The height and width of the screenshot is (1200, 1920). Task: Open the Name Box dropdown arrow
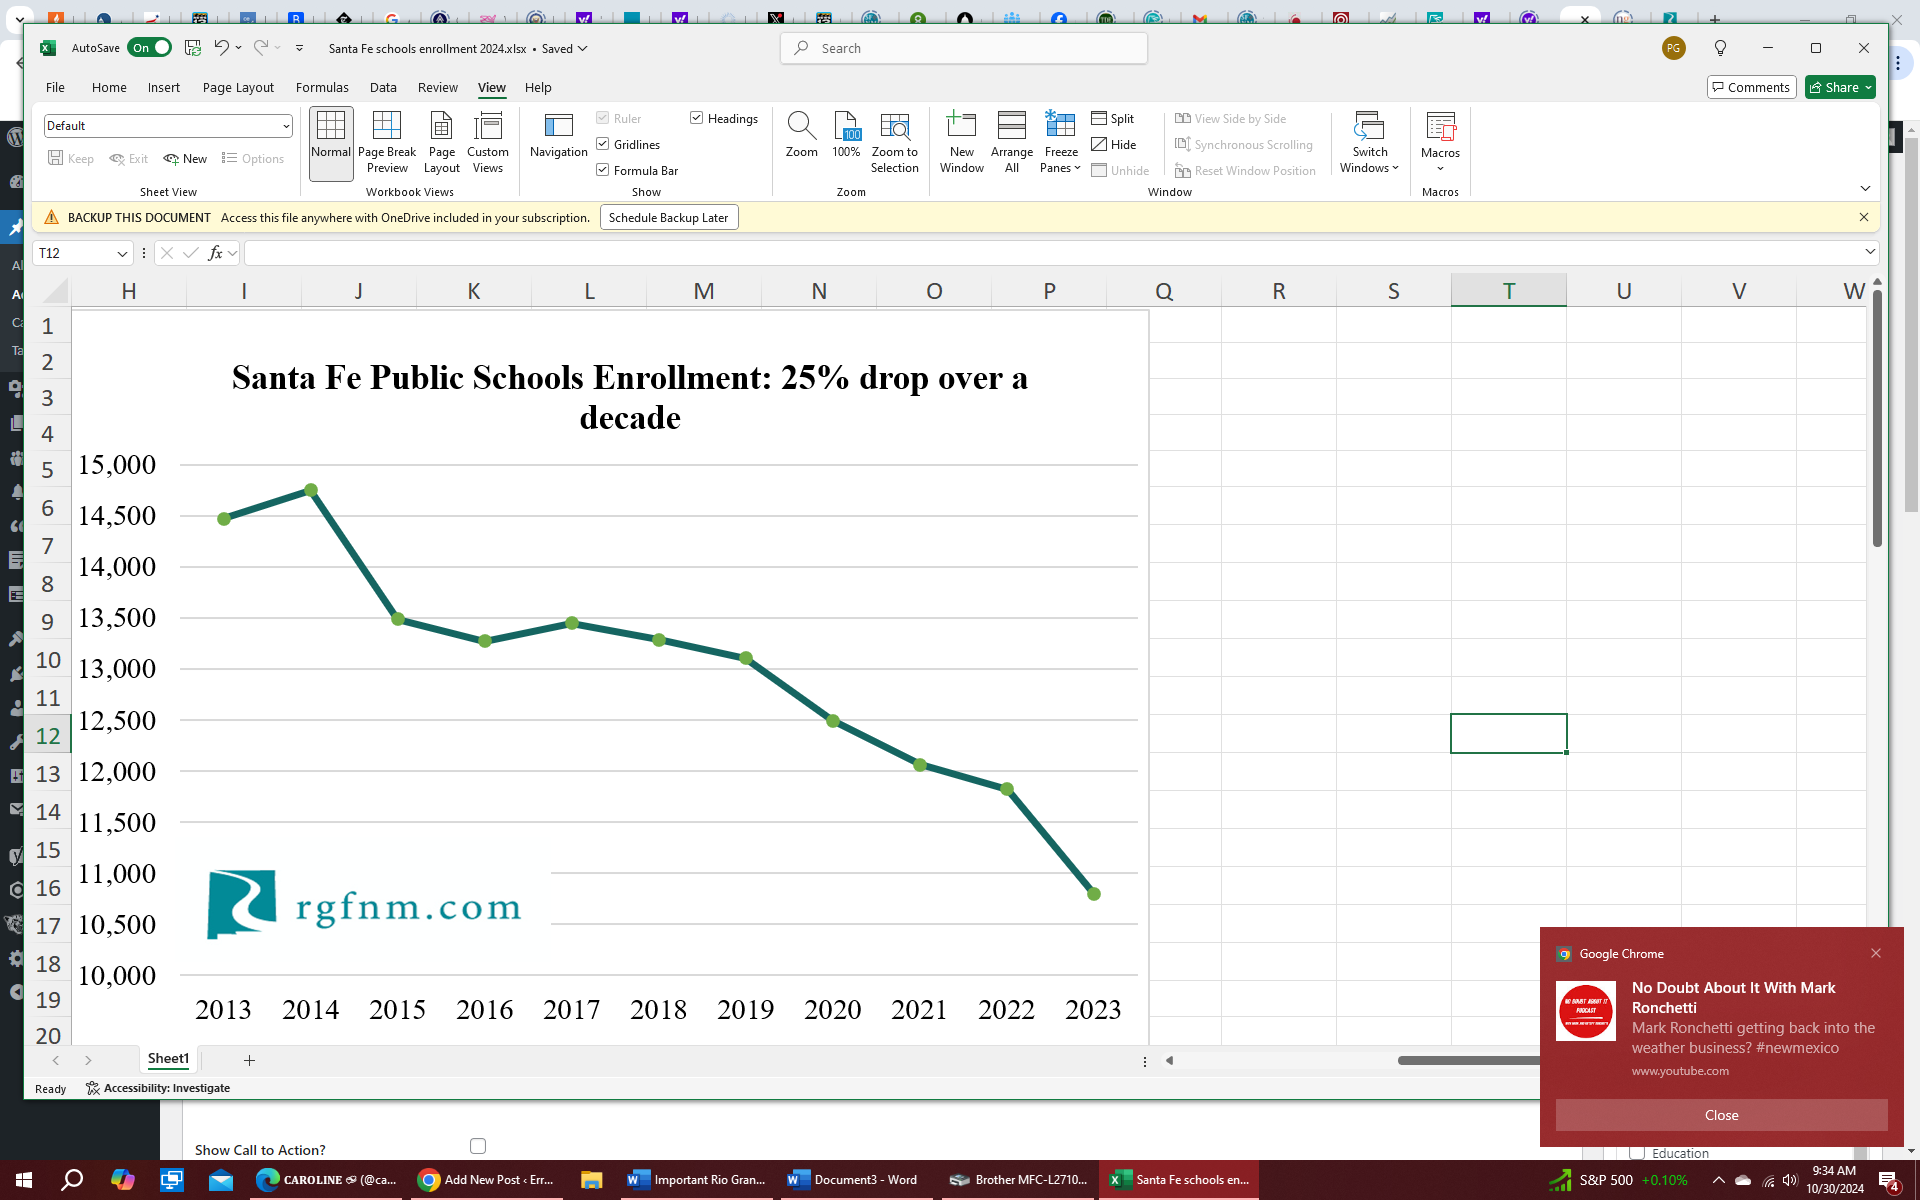point(122,254)
